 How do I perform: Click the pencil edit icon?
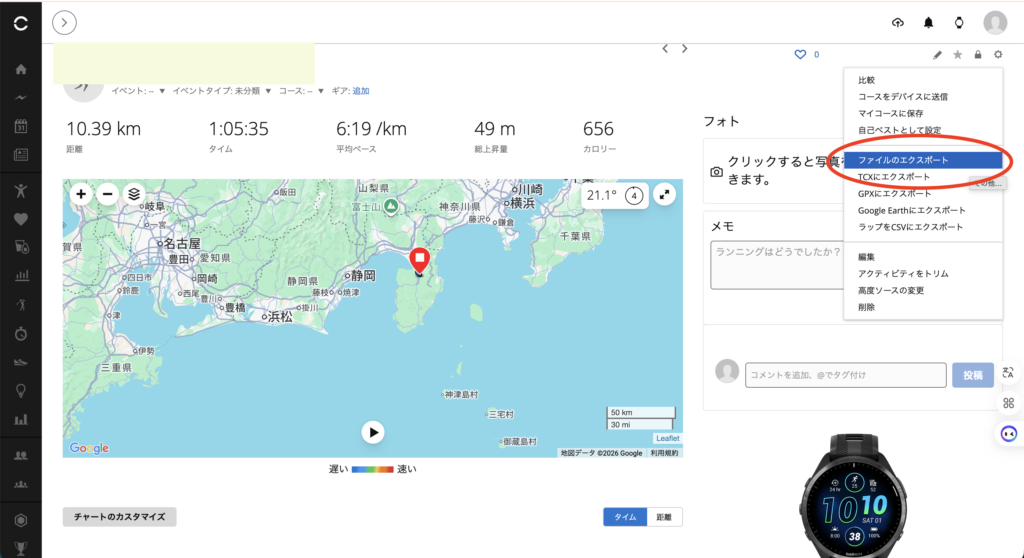[x=937, y=55]
